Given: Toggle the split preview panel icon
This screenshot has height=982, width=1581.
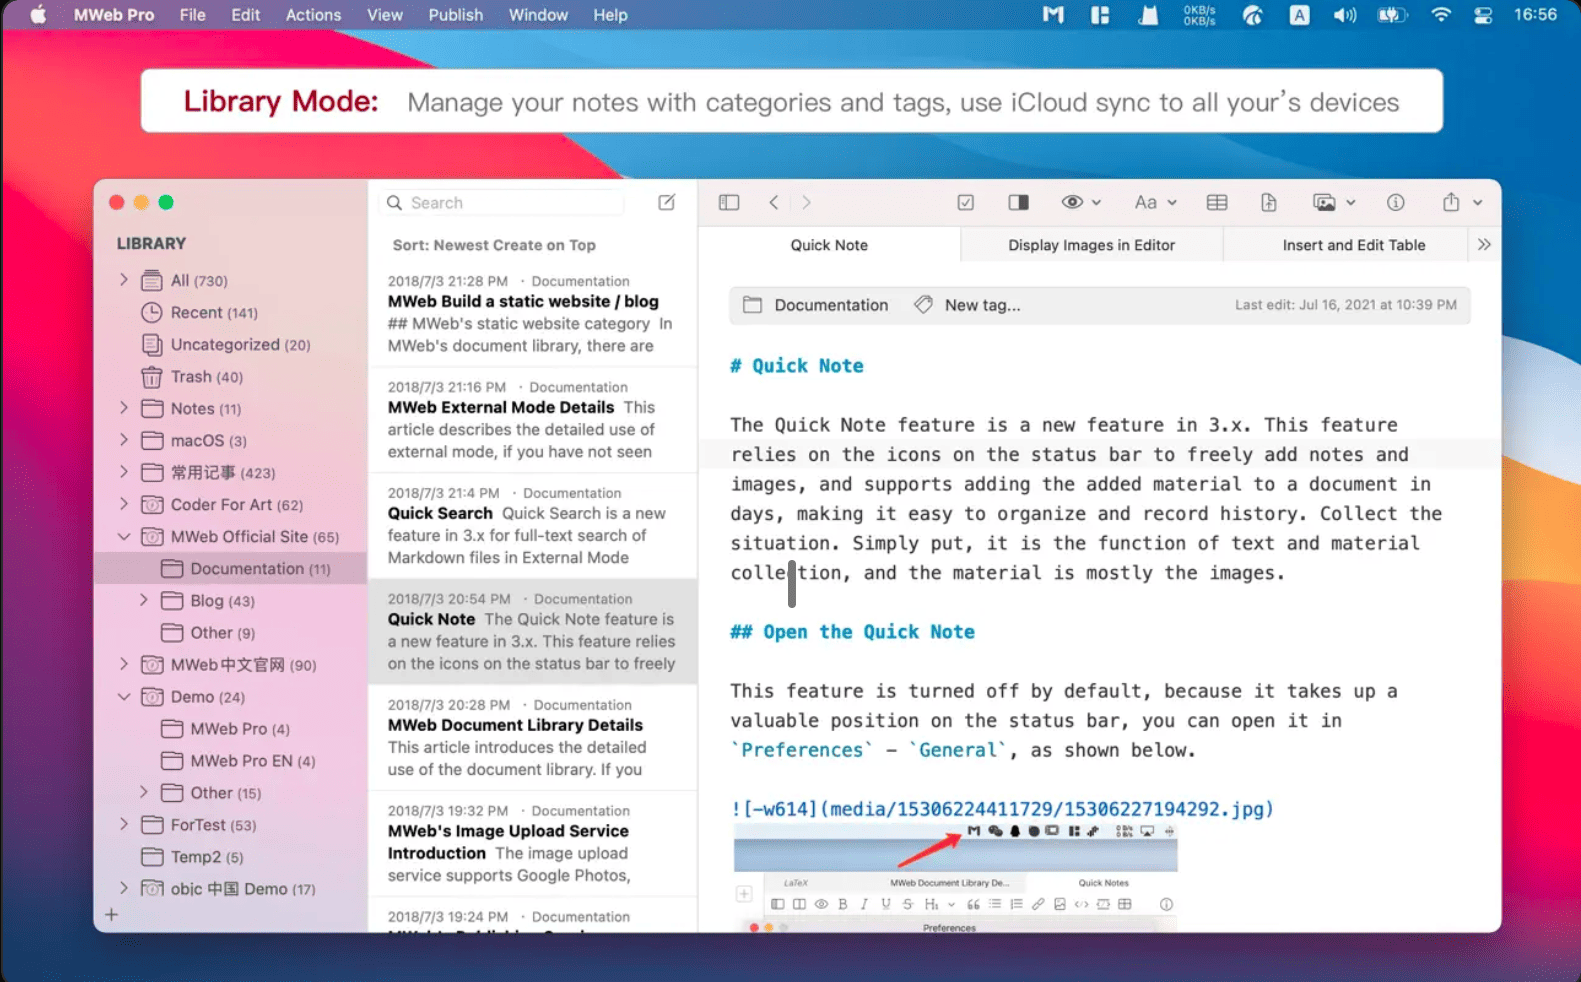Looking at the screenshot, I should [1019, 202].
